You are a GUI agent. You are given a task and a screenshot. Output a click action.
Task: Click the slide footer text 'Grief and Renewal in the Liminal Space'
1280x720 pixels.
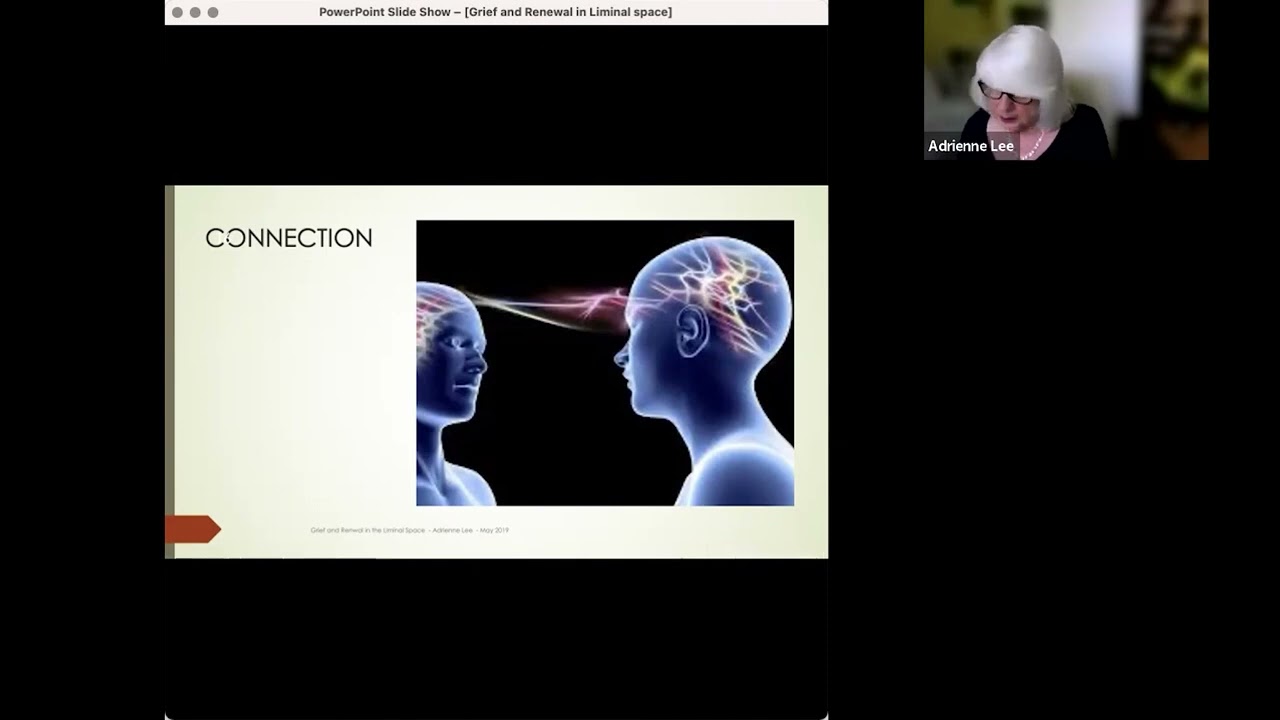(367, 530)
